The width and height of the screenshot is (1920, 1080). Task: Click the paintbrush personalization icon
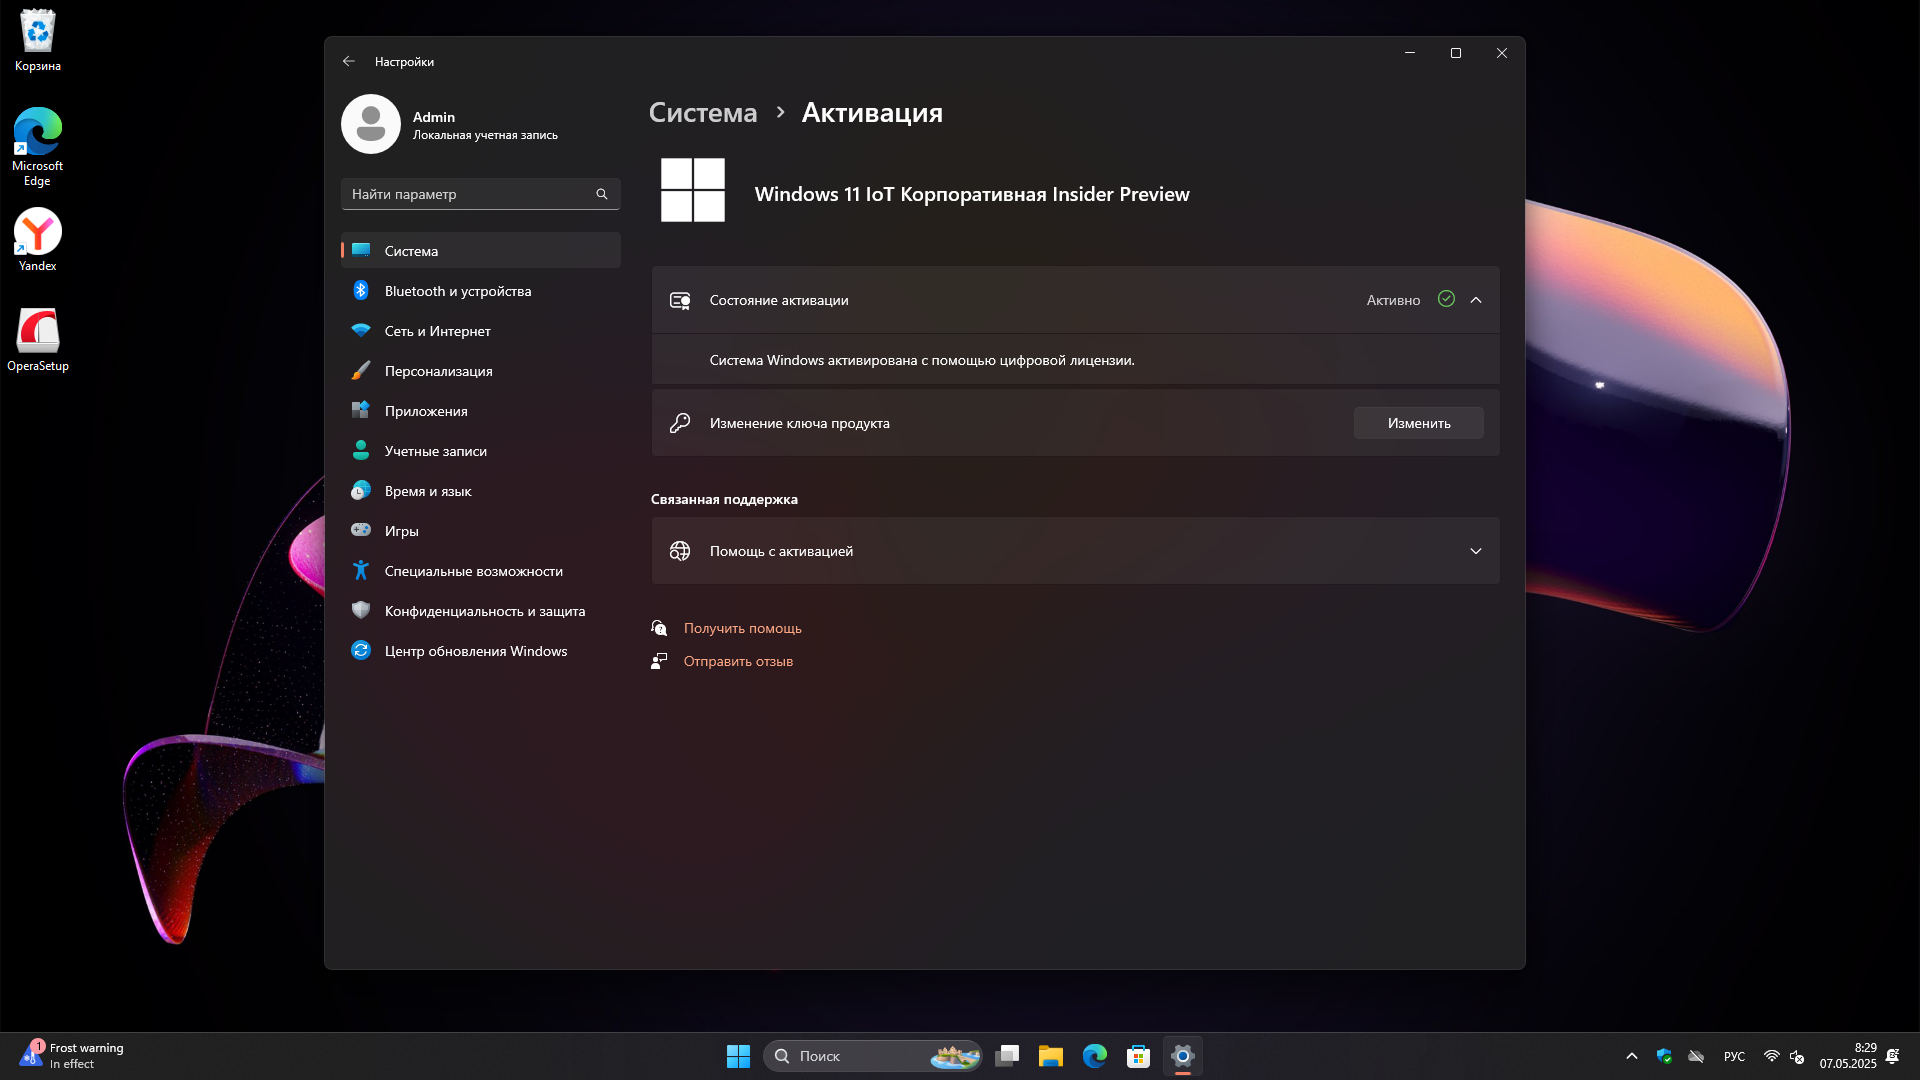(x=361, y=370)
